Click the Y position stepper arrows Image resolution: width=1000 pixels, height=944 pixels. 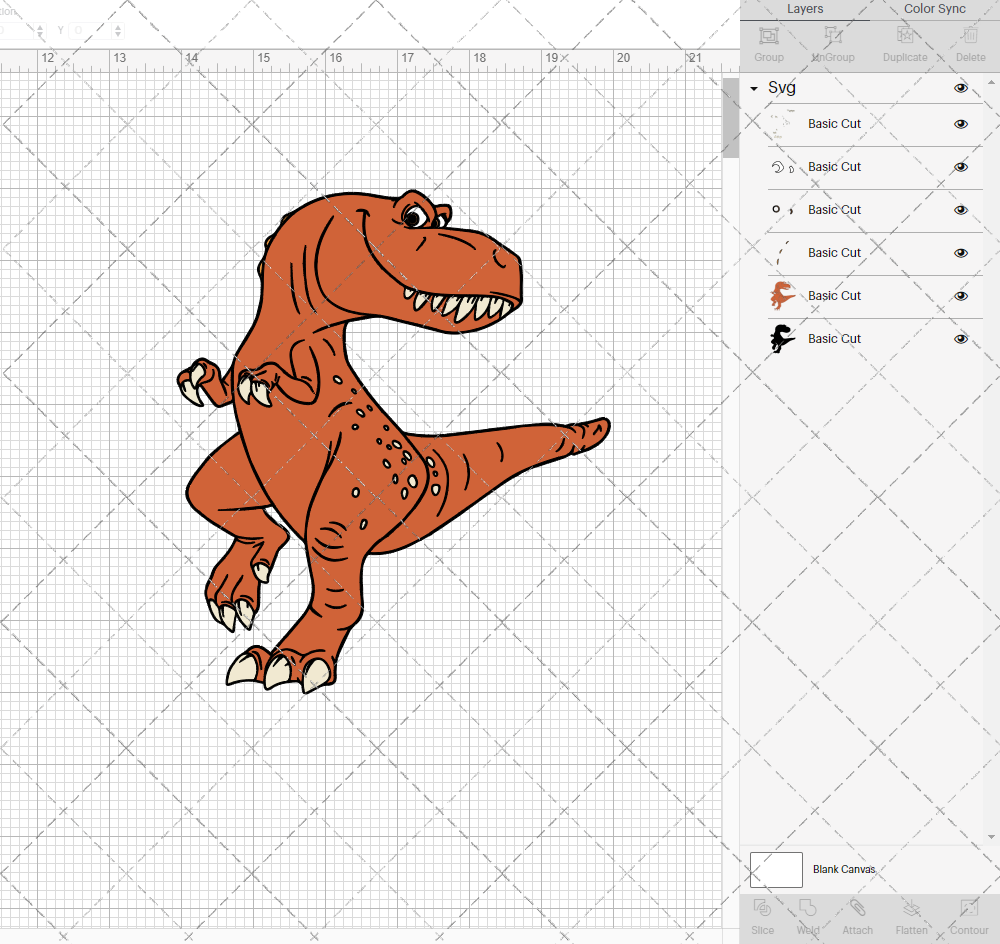[x=118, y=30]
